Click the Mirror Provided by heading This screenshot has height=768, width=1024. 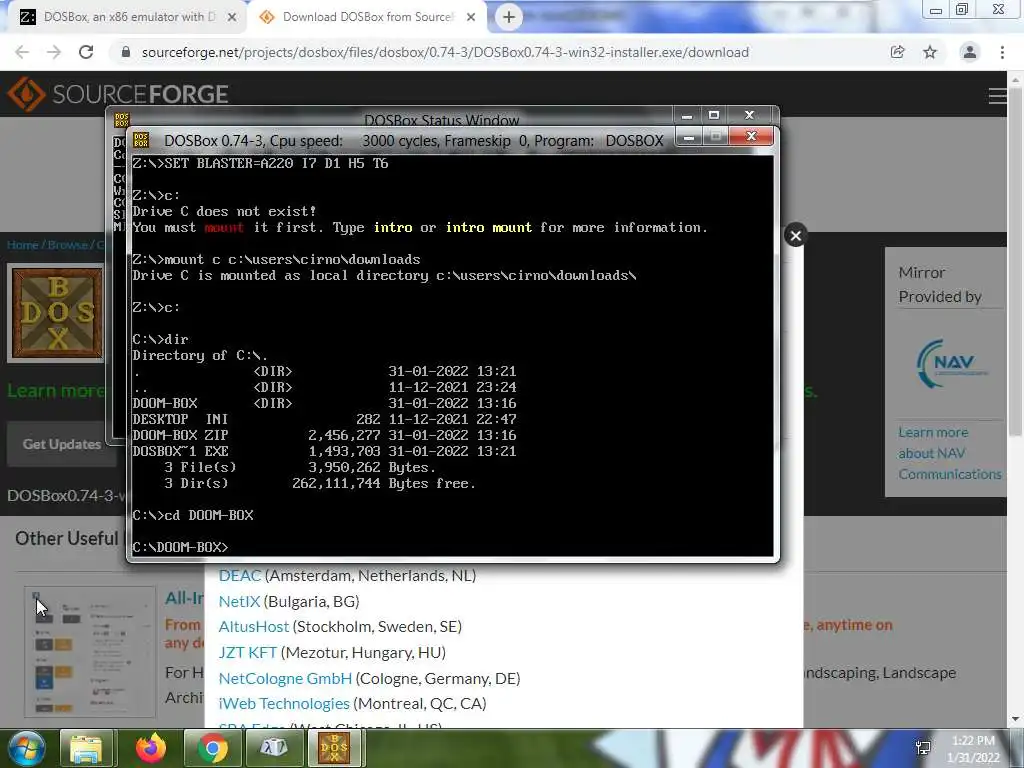[x=940, y=285]
